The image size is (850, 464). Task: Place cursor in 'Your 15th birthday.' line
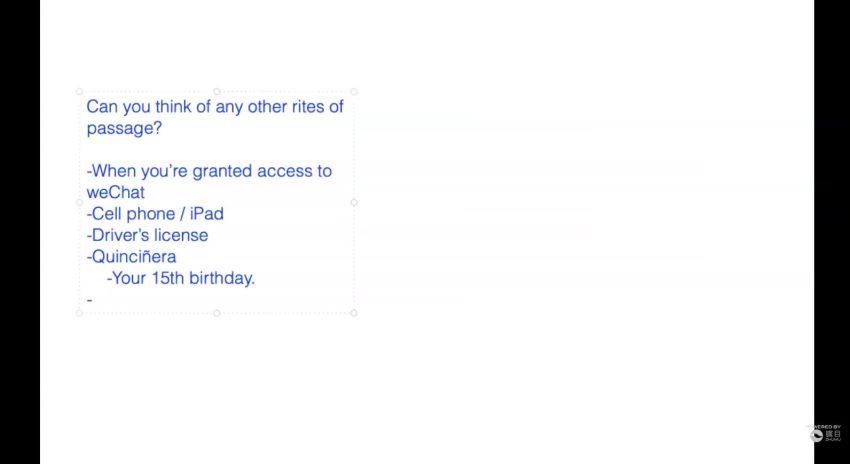pyautogui.click(x=181, y=278)
